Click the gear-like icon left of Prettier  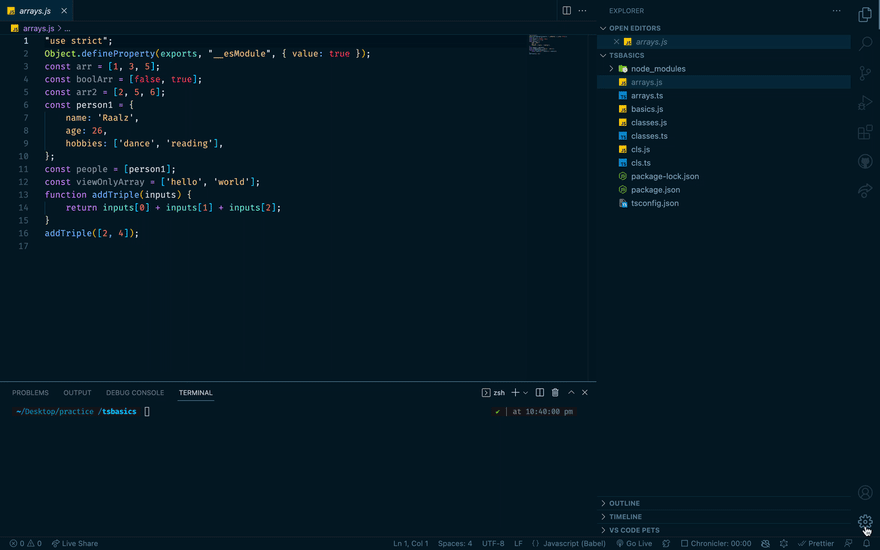tap(783, 543)
